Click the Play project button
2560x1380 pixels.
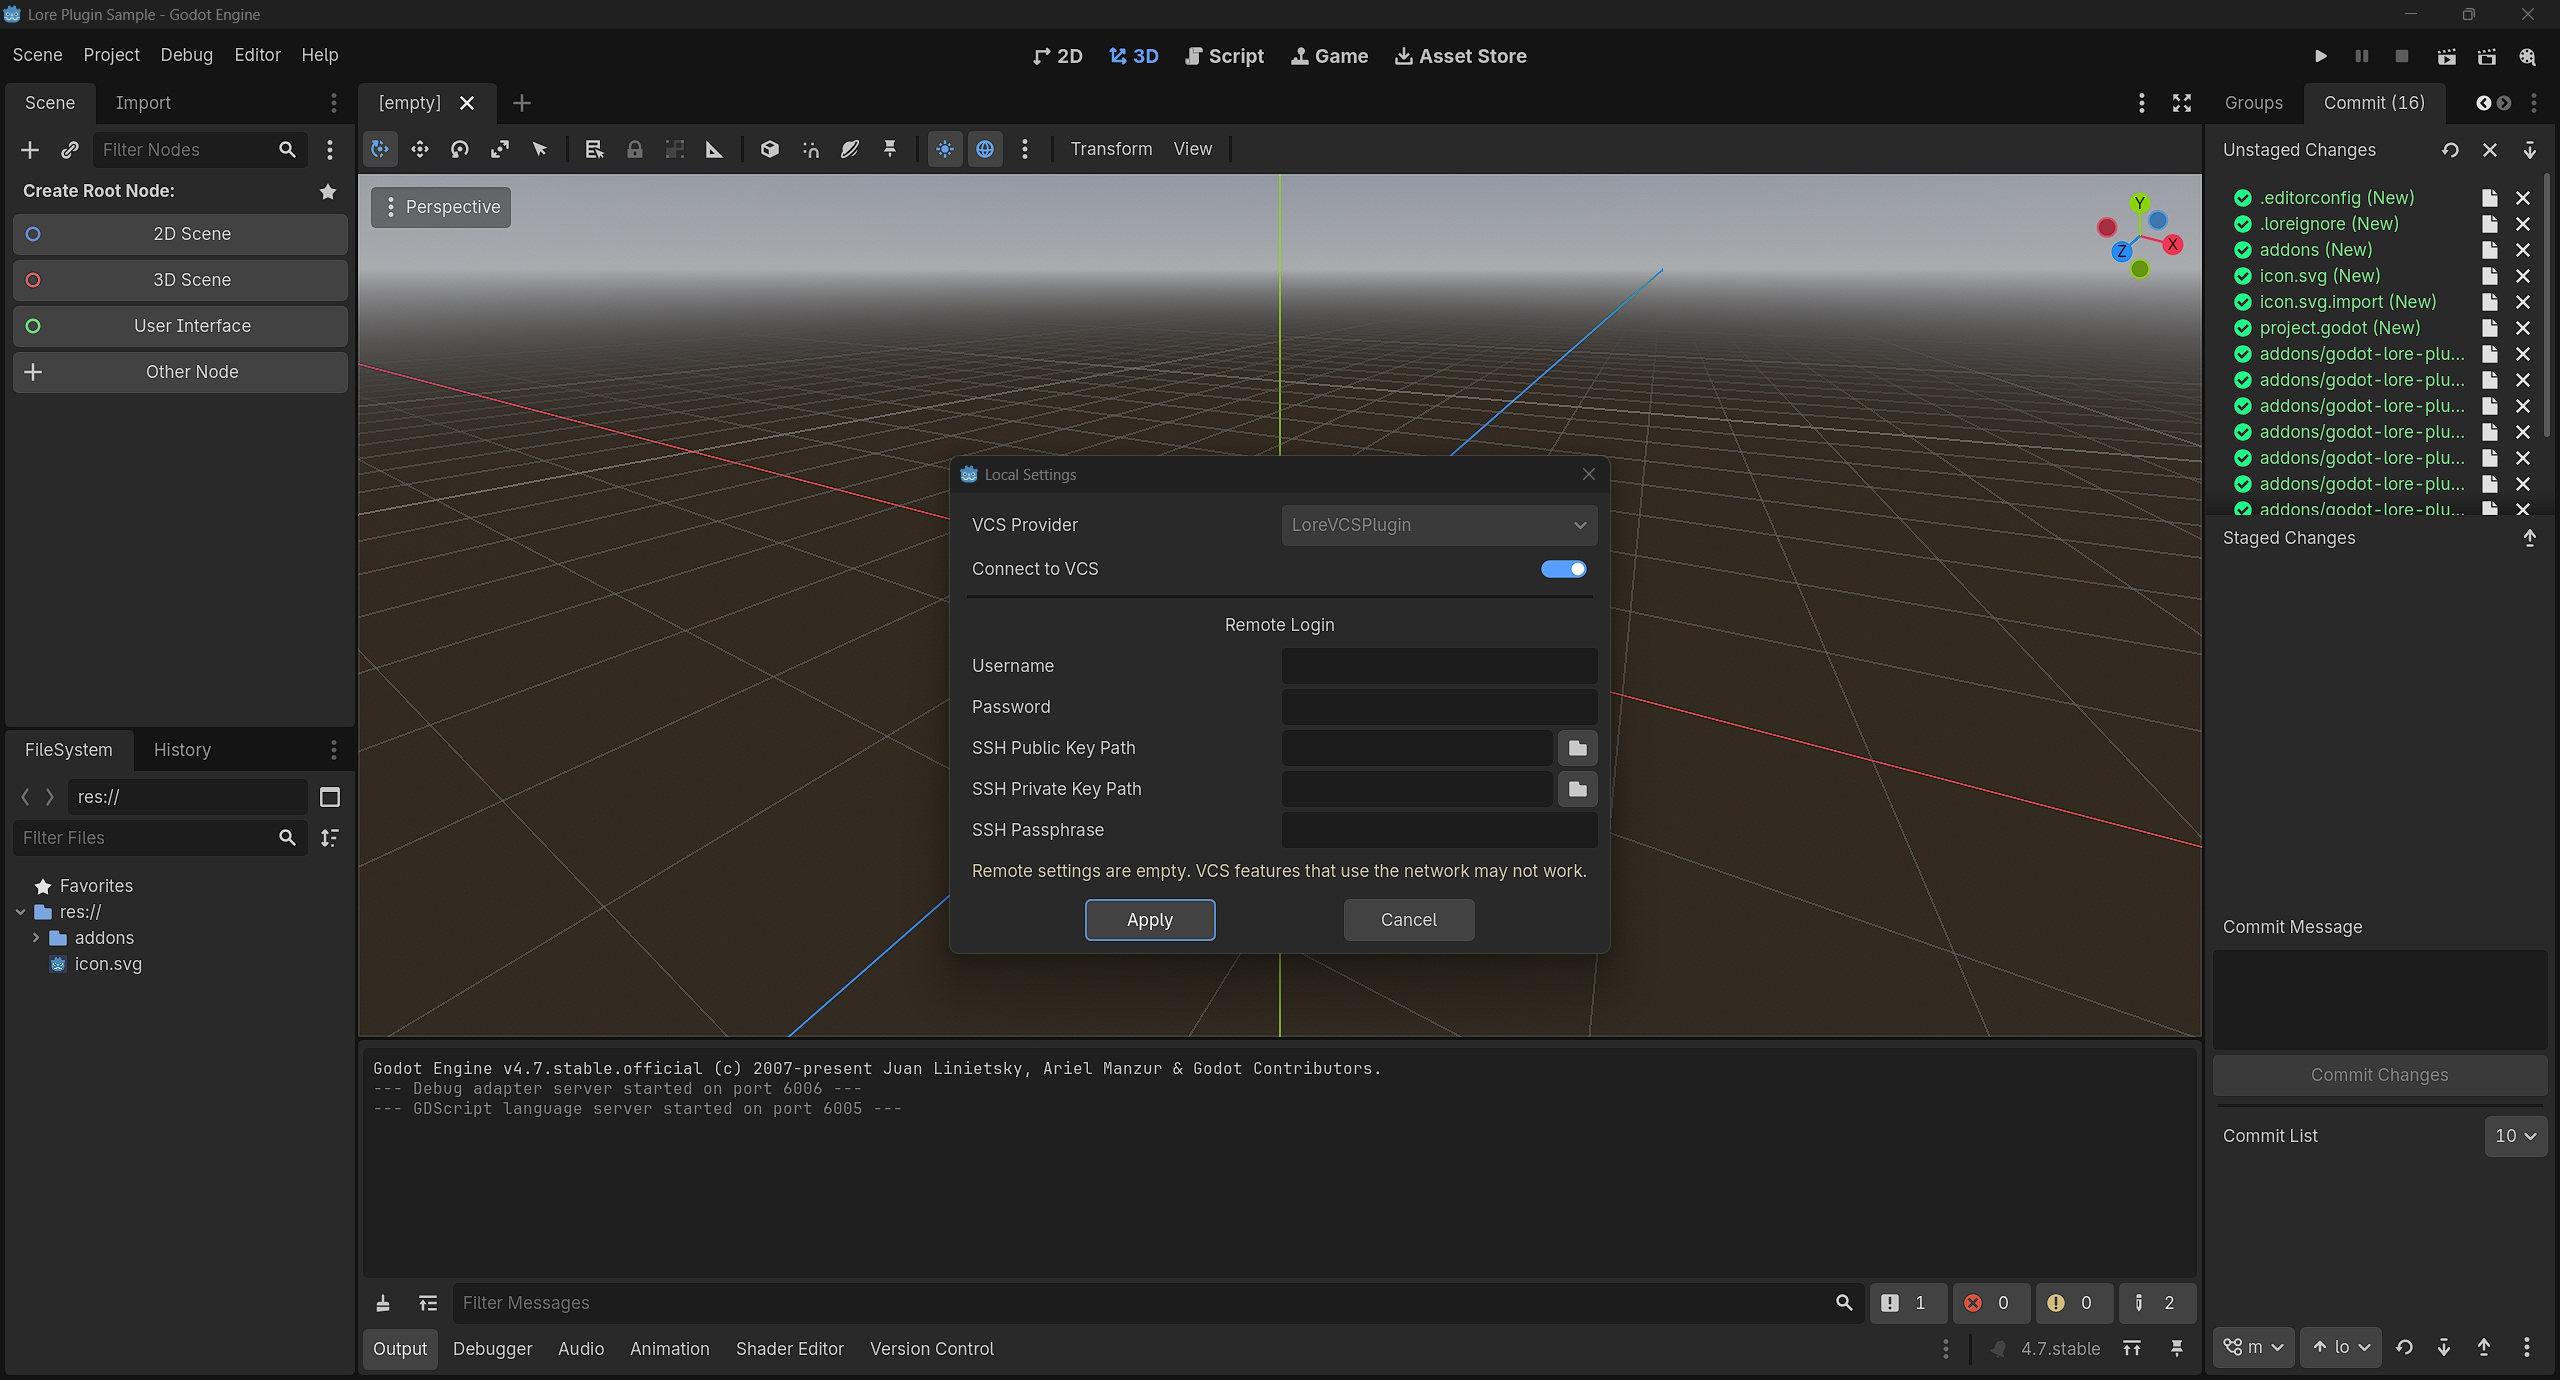[x=2321, y=56]
